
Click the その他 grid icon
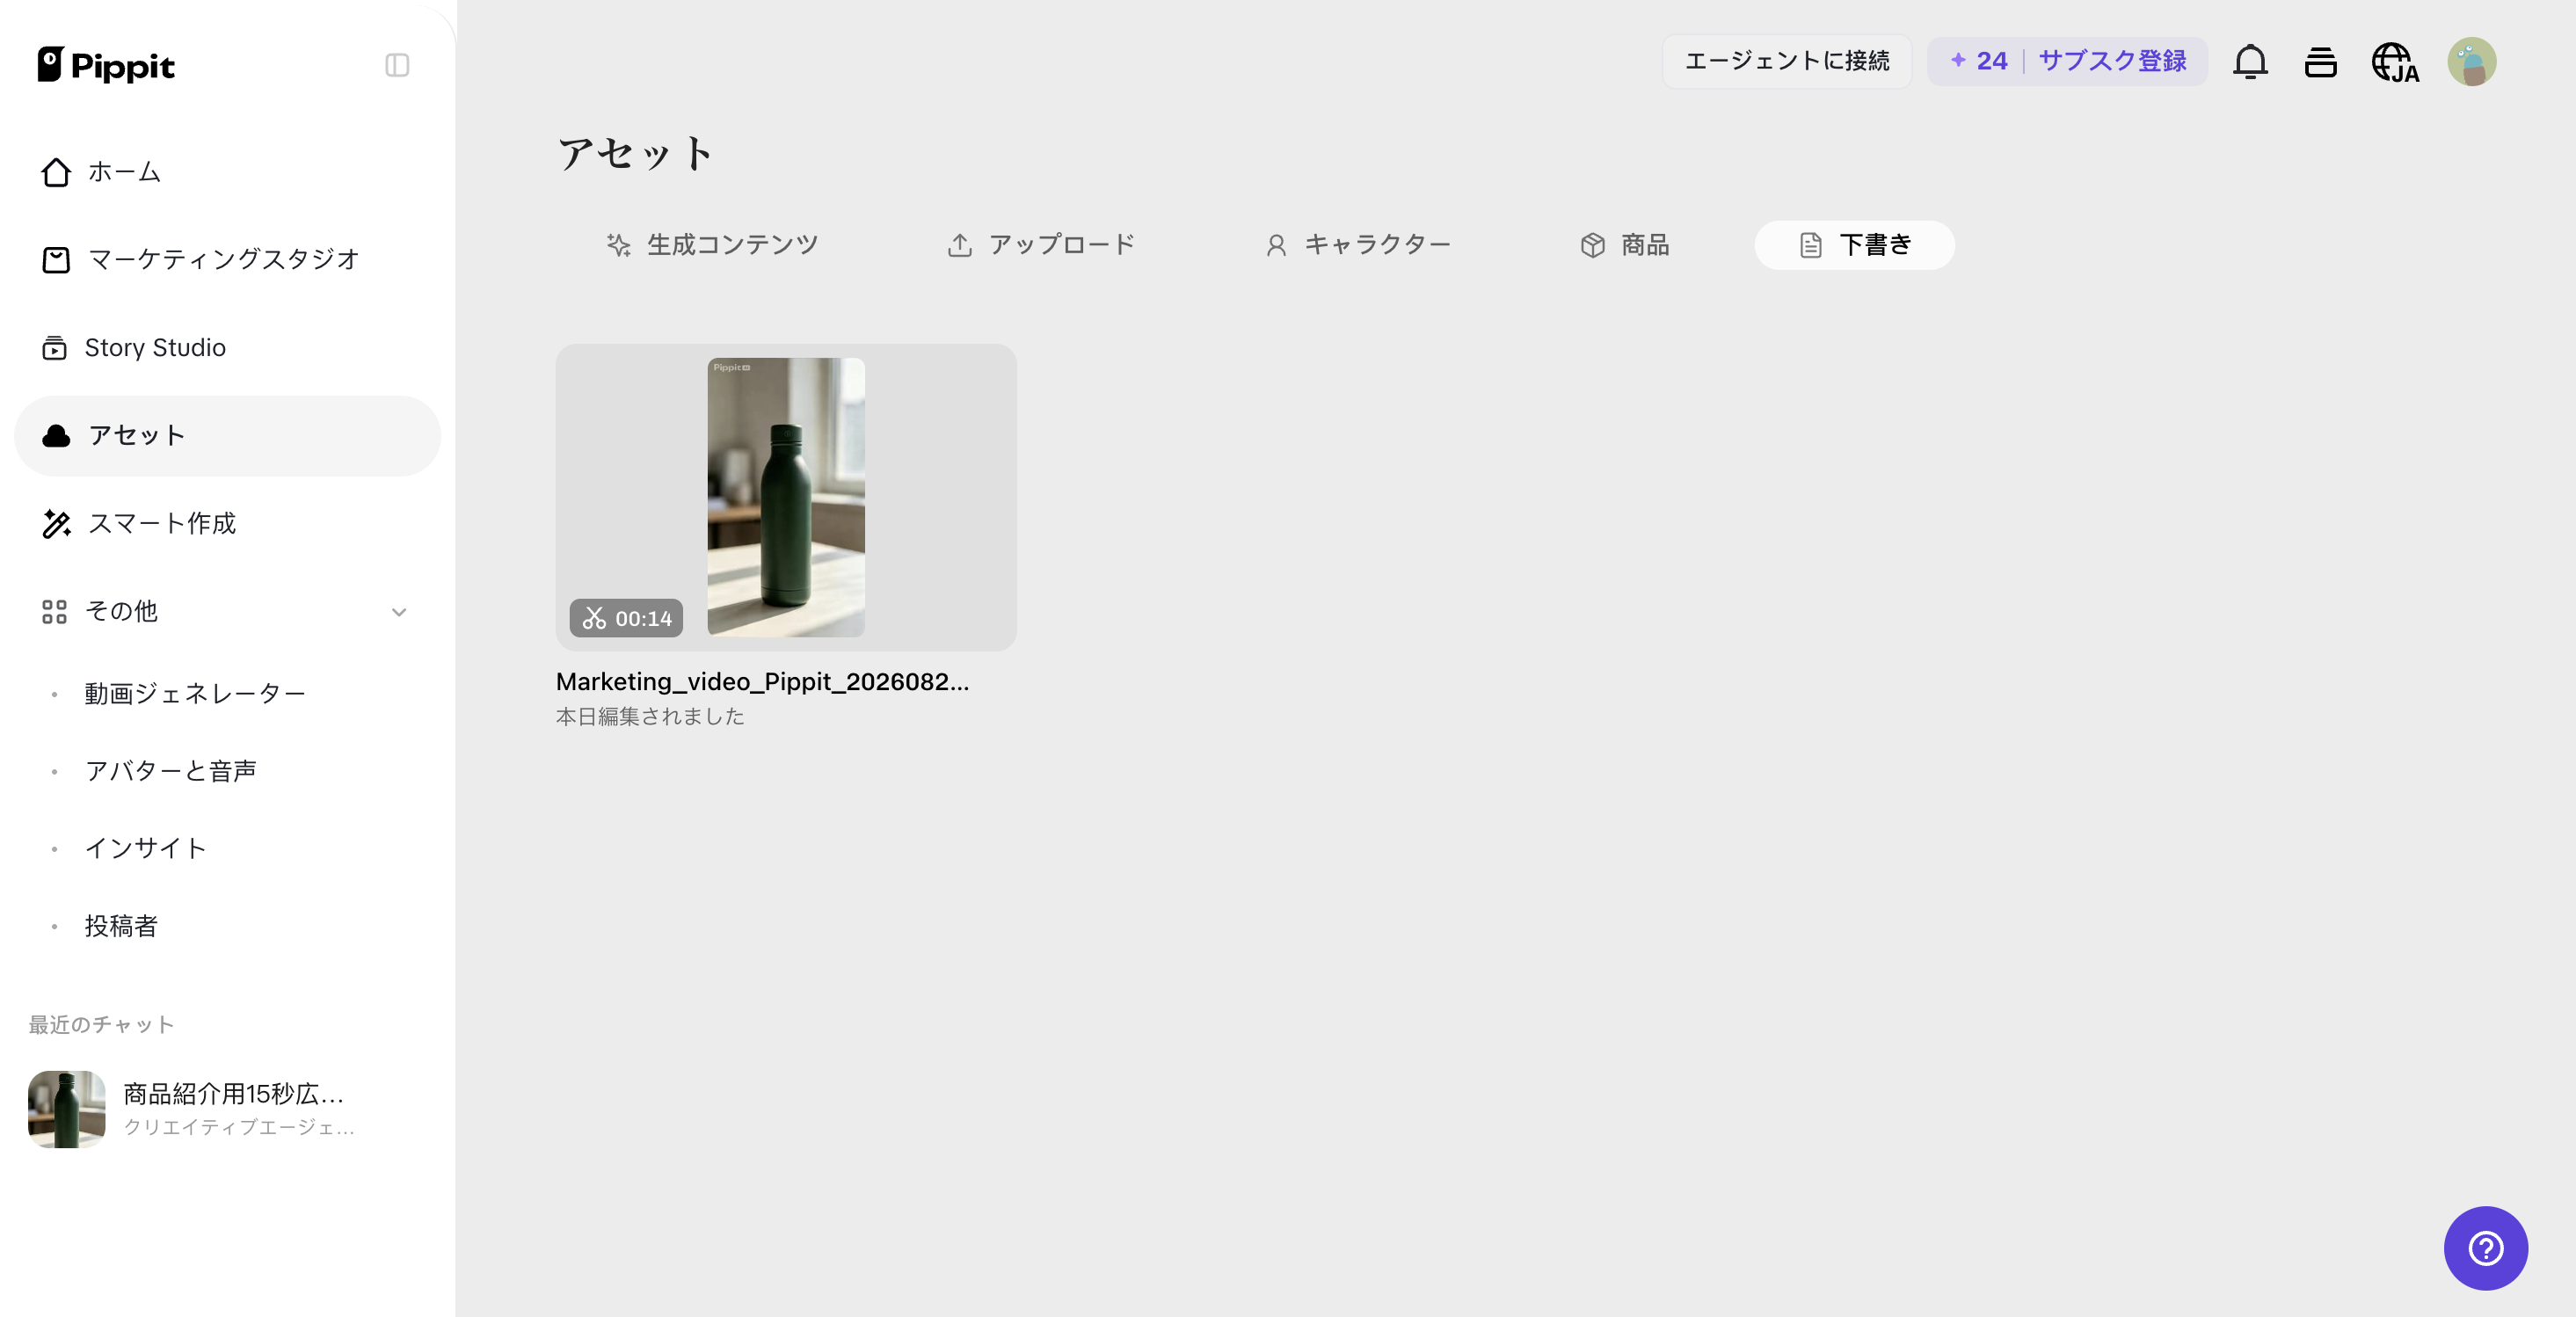click(x=54, y=612)
